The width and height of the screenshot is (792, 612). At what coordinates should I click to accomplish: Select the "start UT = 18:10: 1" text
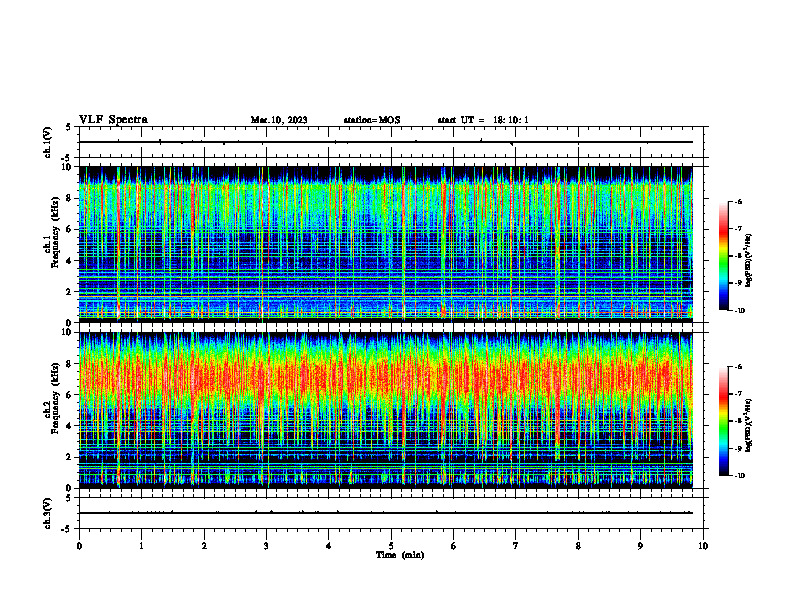coord(483,120)
